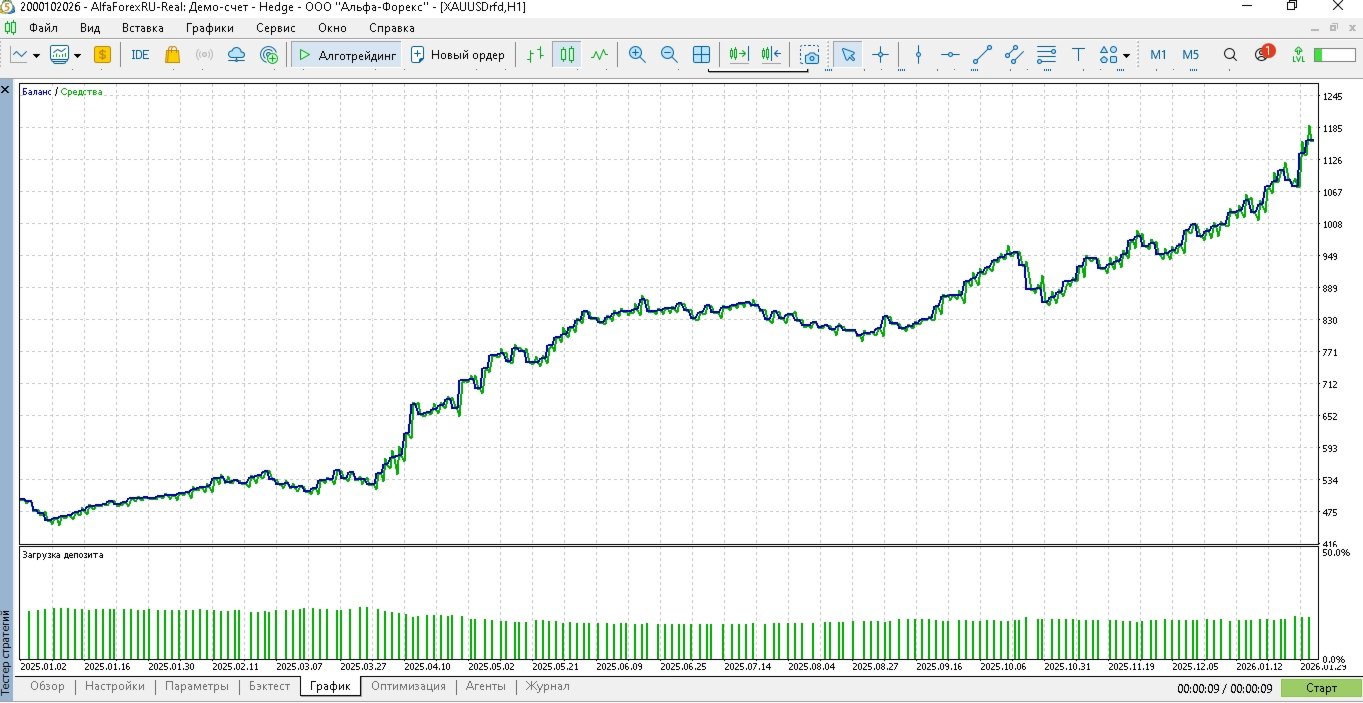
Task: Switch to the Настройки tab
Action: (115, 686)
